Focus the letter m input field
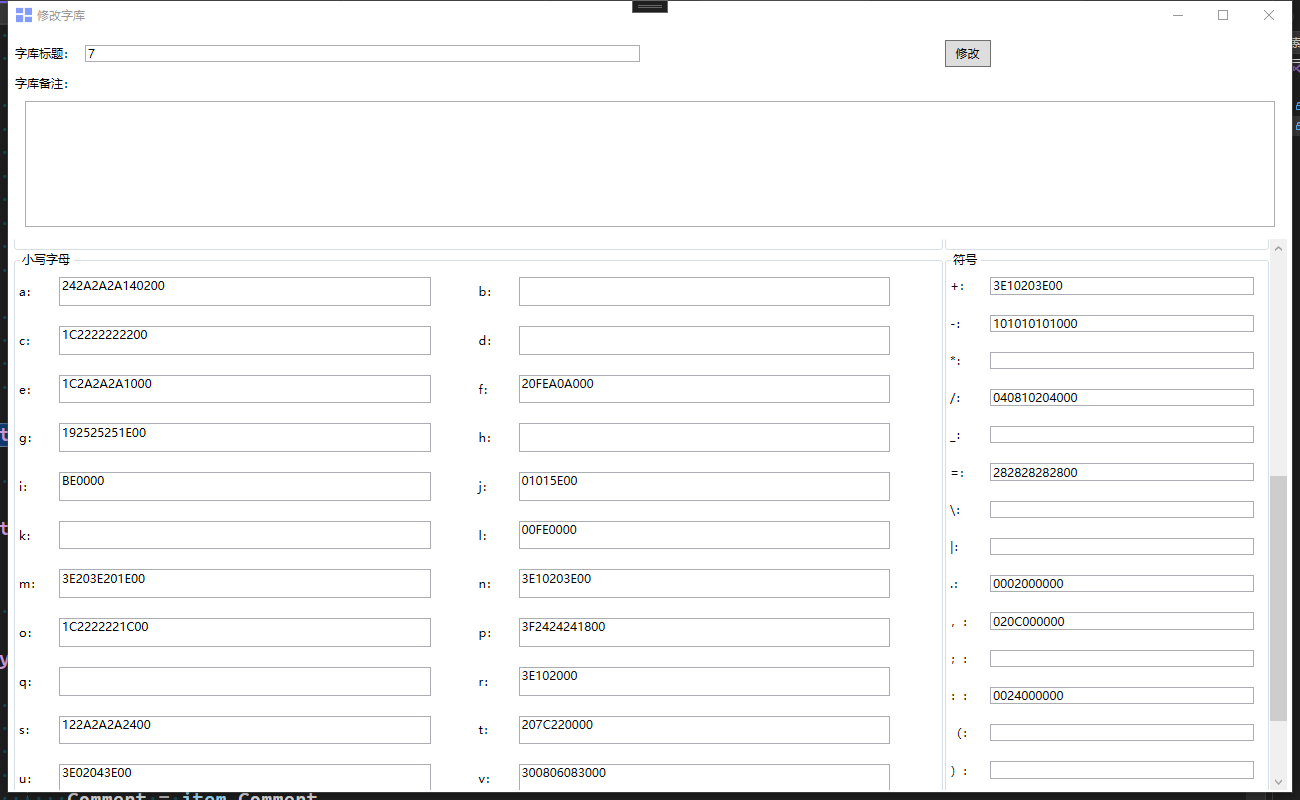The image size is (1300, 800). coord(245,583)
